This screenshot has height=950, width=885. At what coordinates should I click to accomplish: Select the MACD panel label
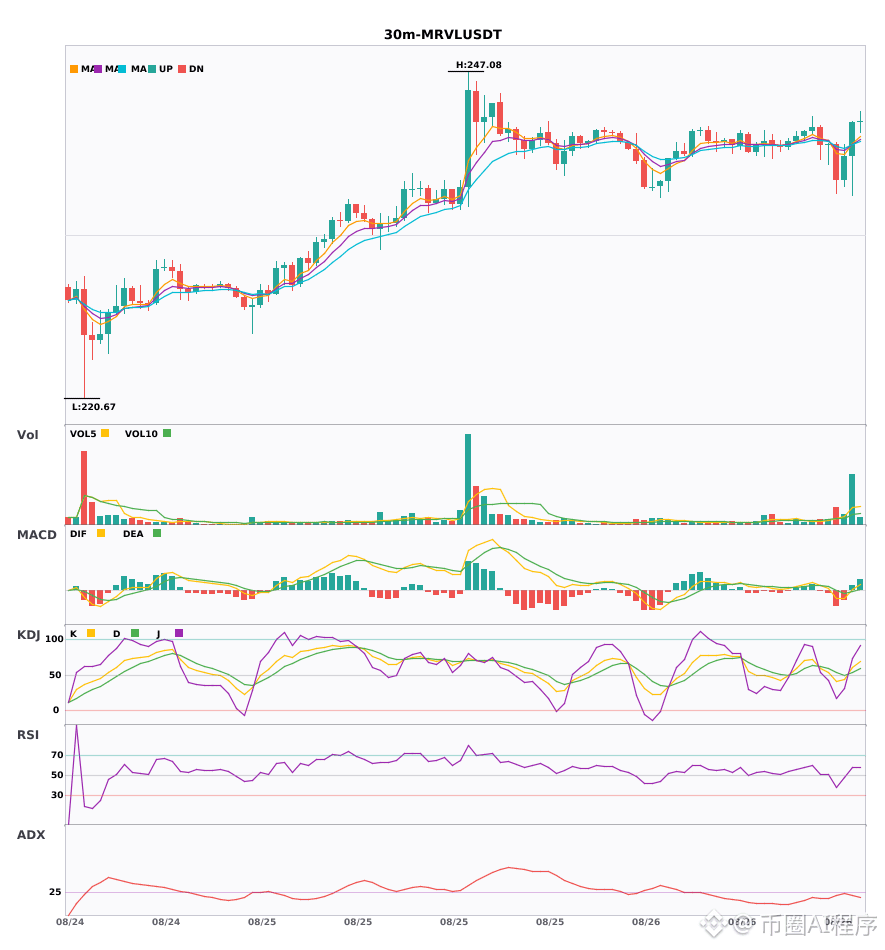[36, 535]
